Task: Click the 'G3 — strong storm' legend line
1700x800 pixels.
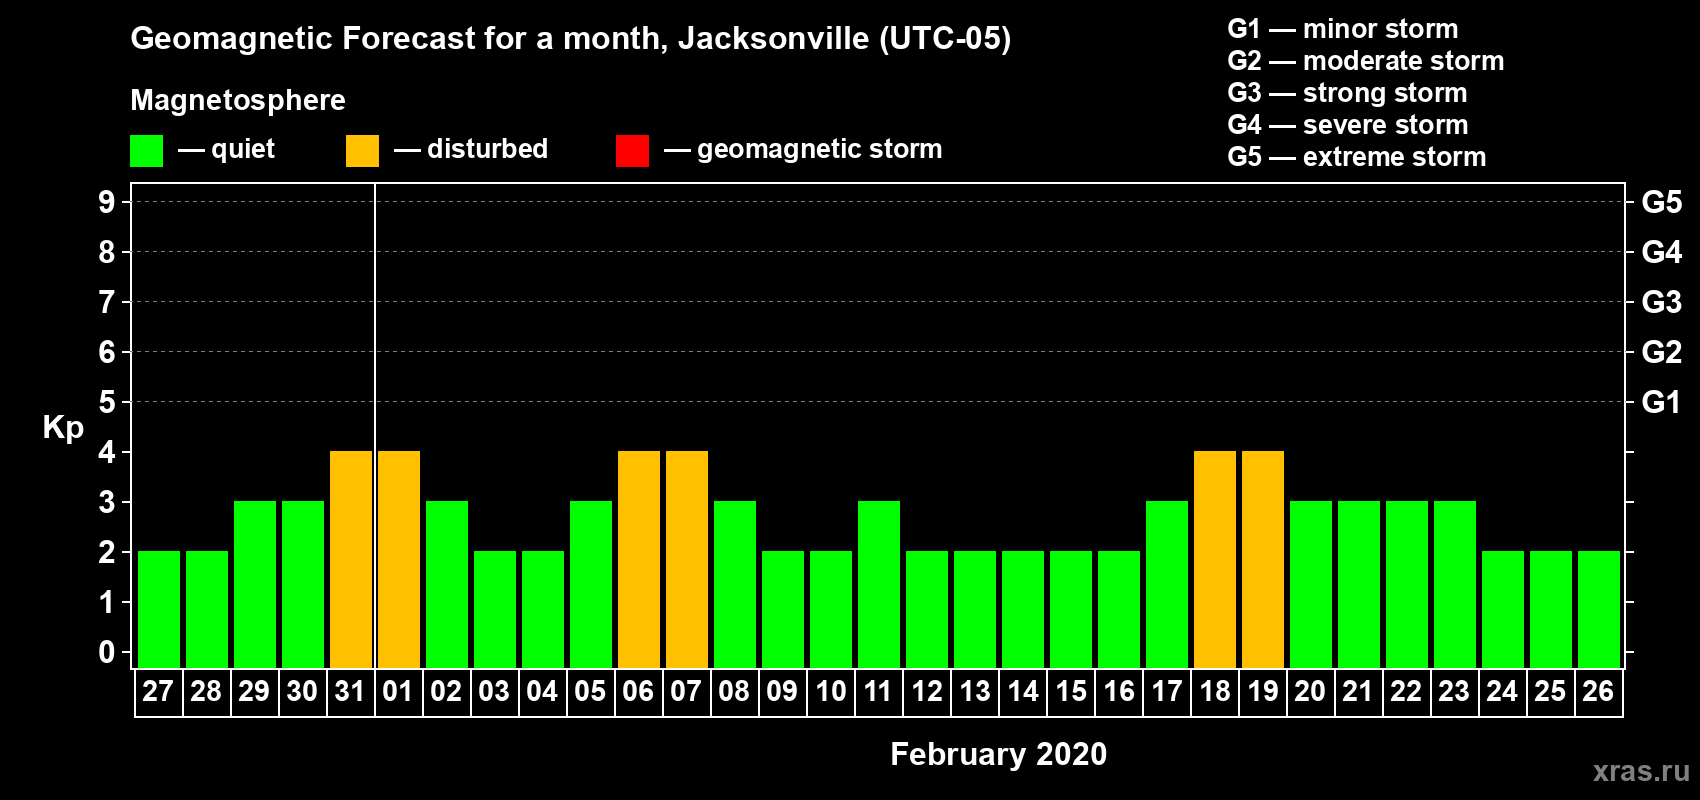Action: point(1347,93)
